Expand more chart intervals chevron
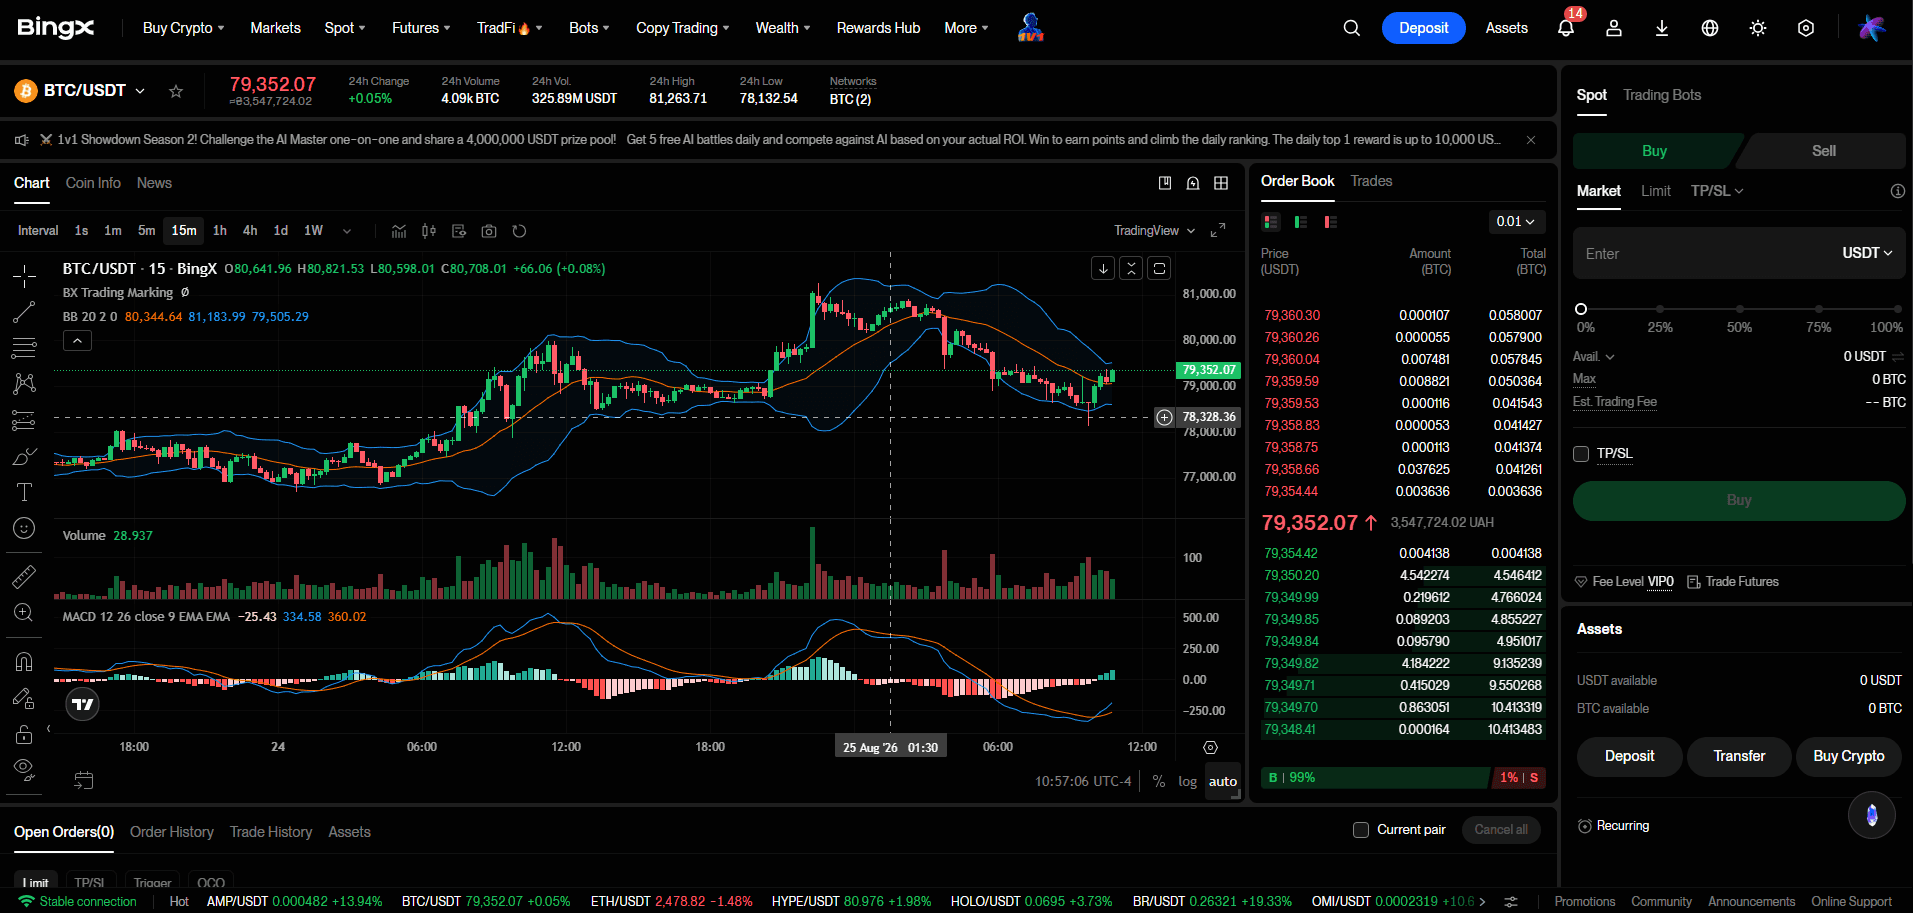The width and height of the screenshot is (1913, 913). (x=347, y=231)
